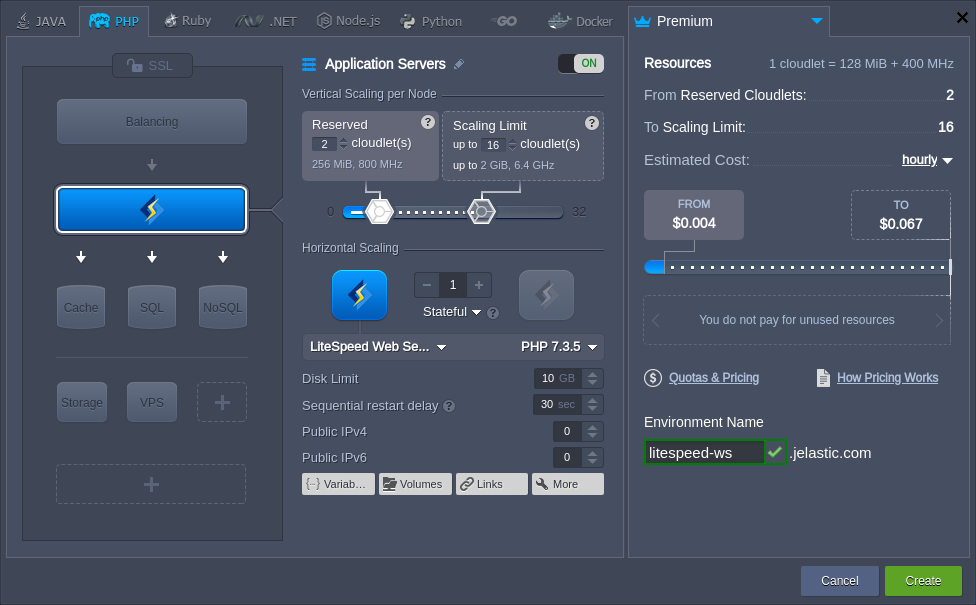Click the node count field
This screenshot has height=605, width=976.
pyautogui.click(x=453, y=285)
